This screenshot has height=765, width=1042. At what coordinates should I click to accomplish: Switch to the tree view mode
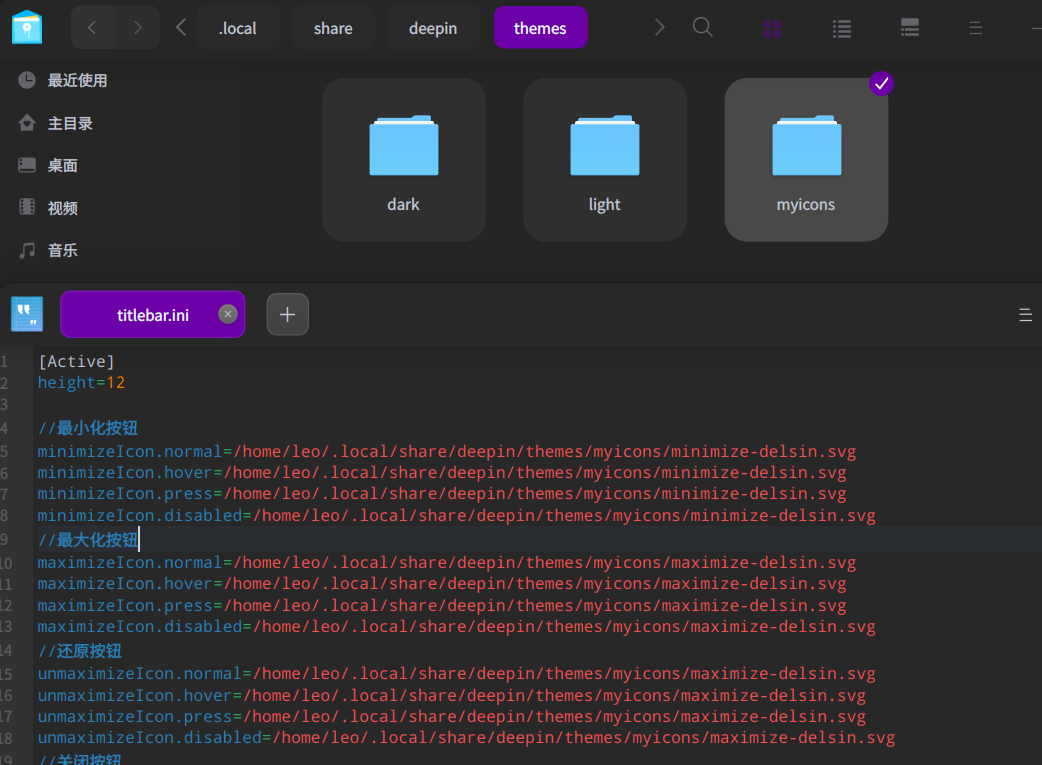coord(909,29)
